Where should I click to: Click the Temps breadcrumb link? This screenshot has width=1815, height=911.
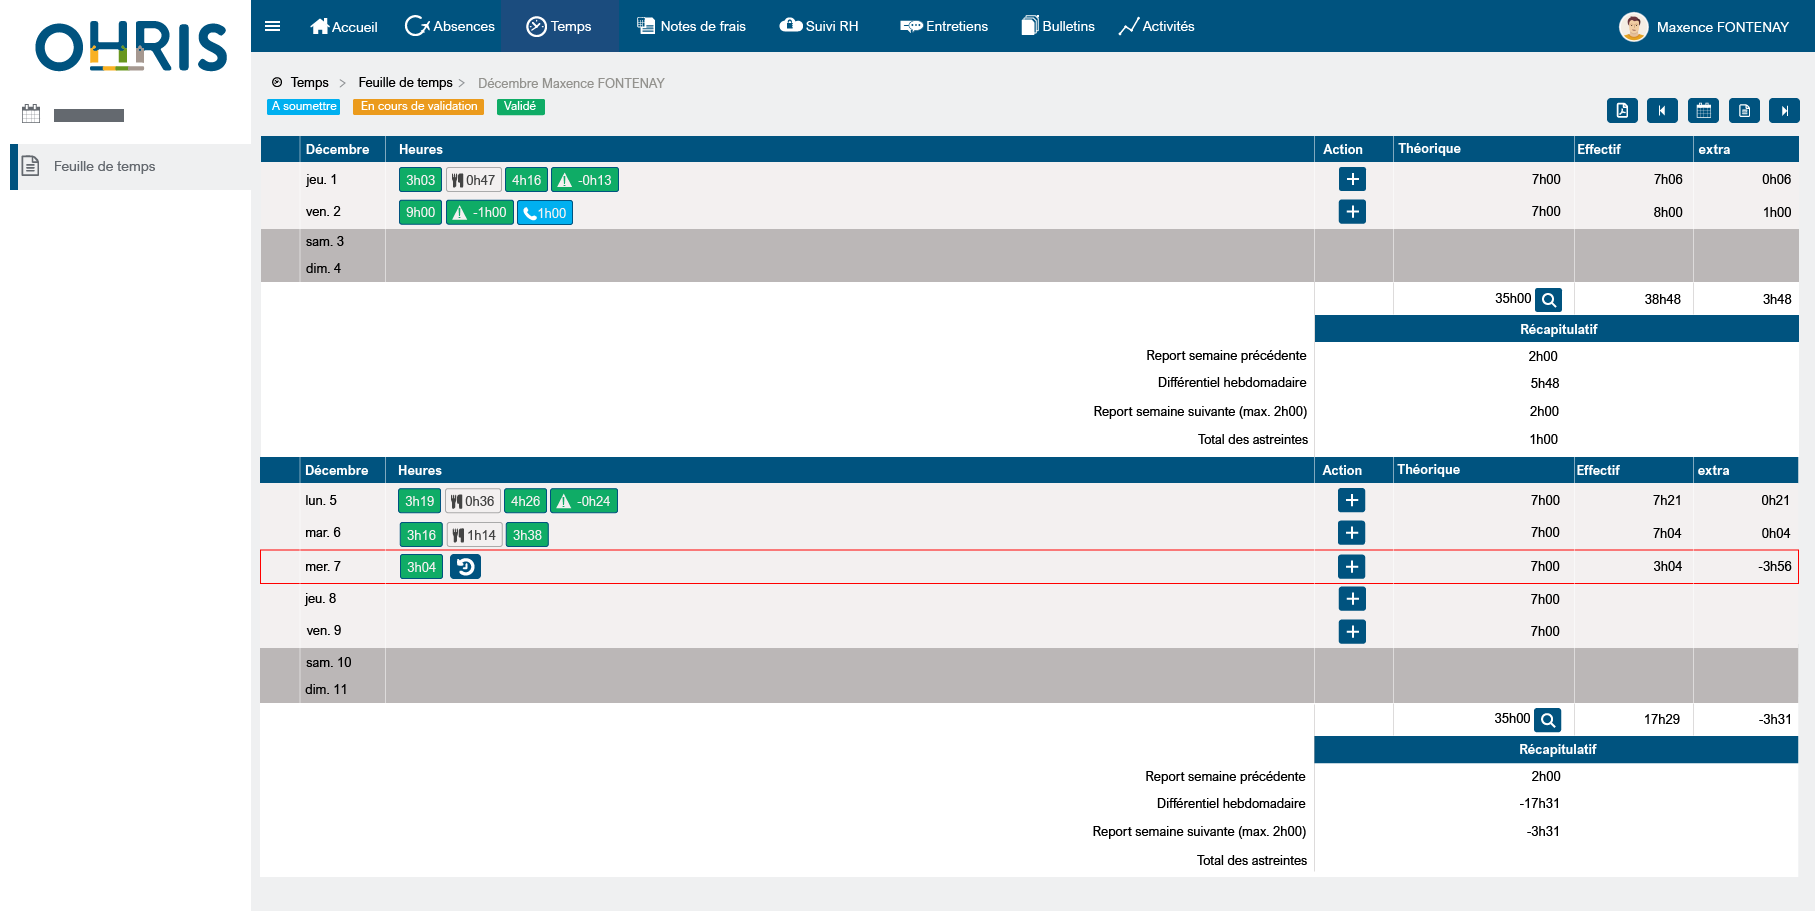pyautogui.click(x=309, y=83)
